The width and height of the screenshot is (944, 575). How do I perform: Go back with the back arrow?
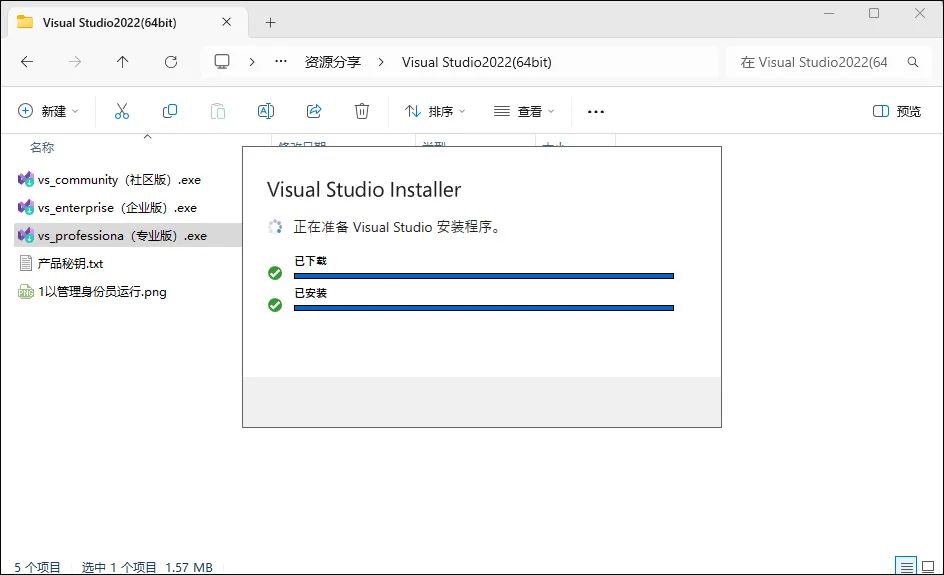coord(27,61)
